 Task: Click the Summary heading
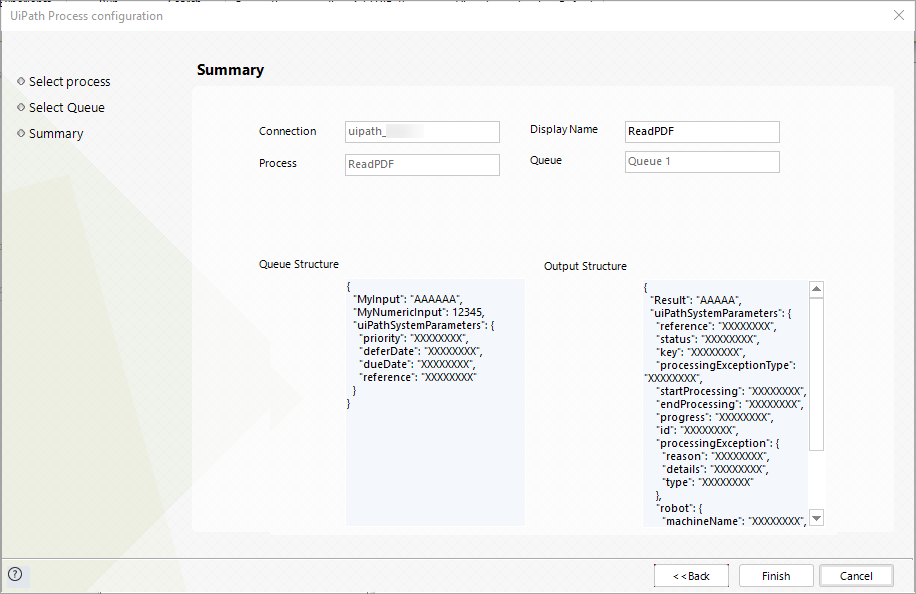click(x=230, y=70)
